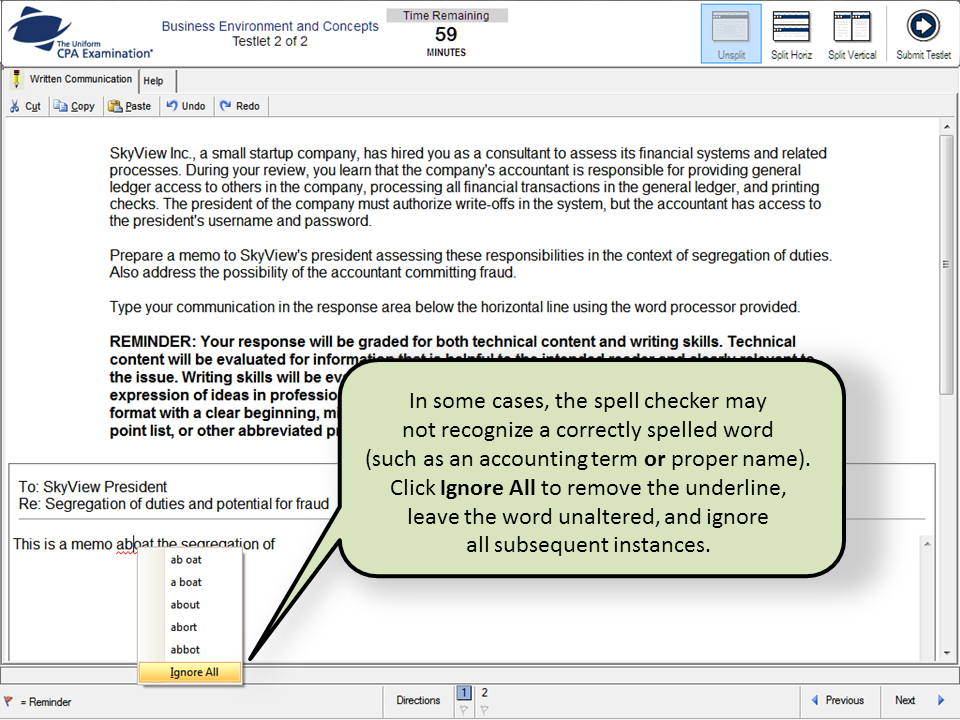
Task: Open the Directions button
Action: [418, 700]
